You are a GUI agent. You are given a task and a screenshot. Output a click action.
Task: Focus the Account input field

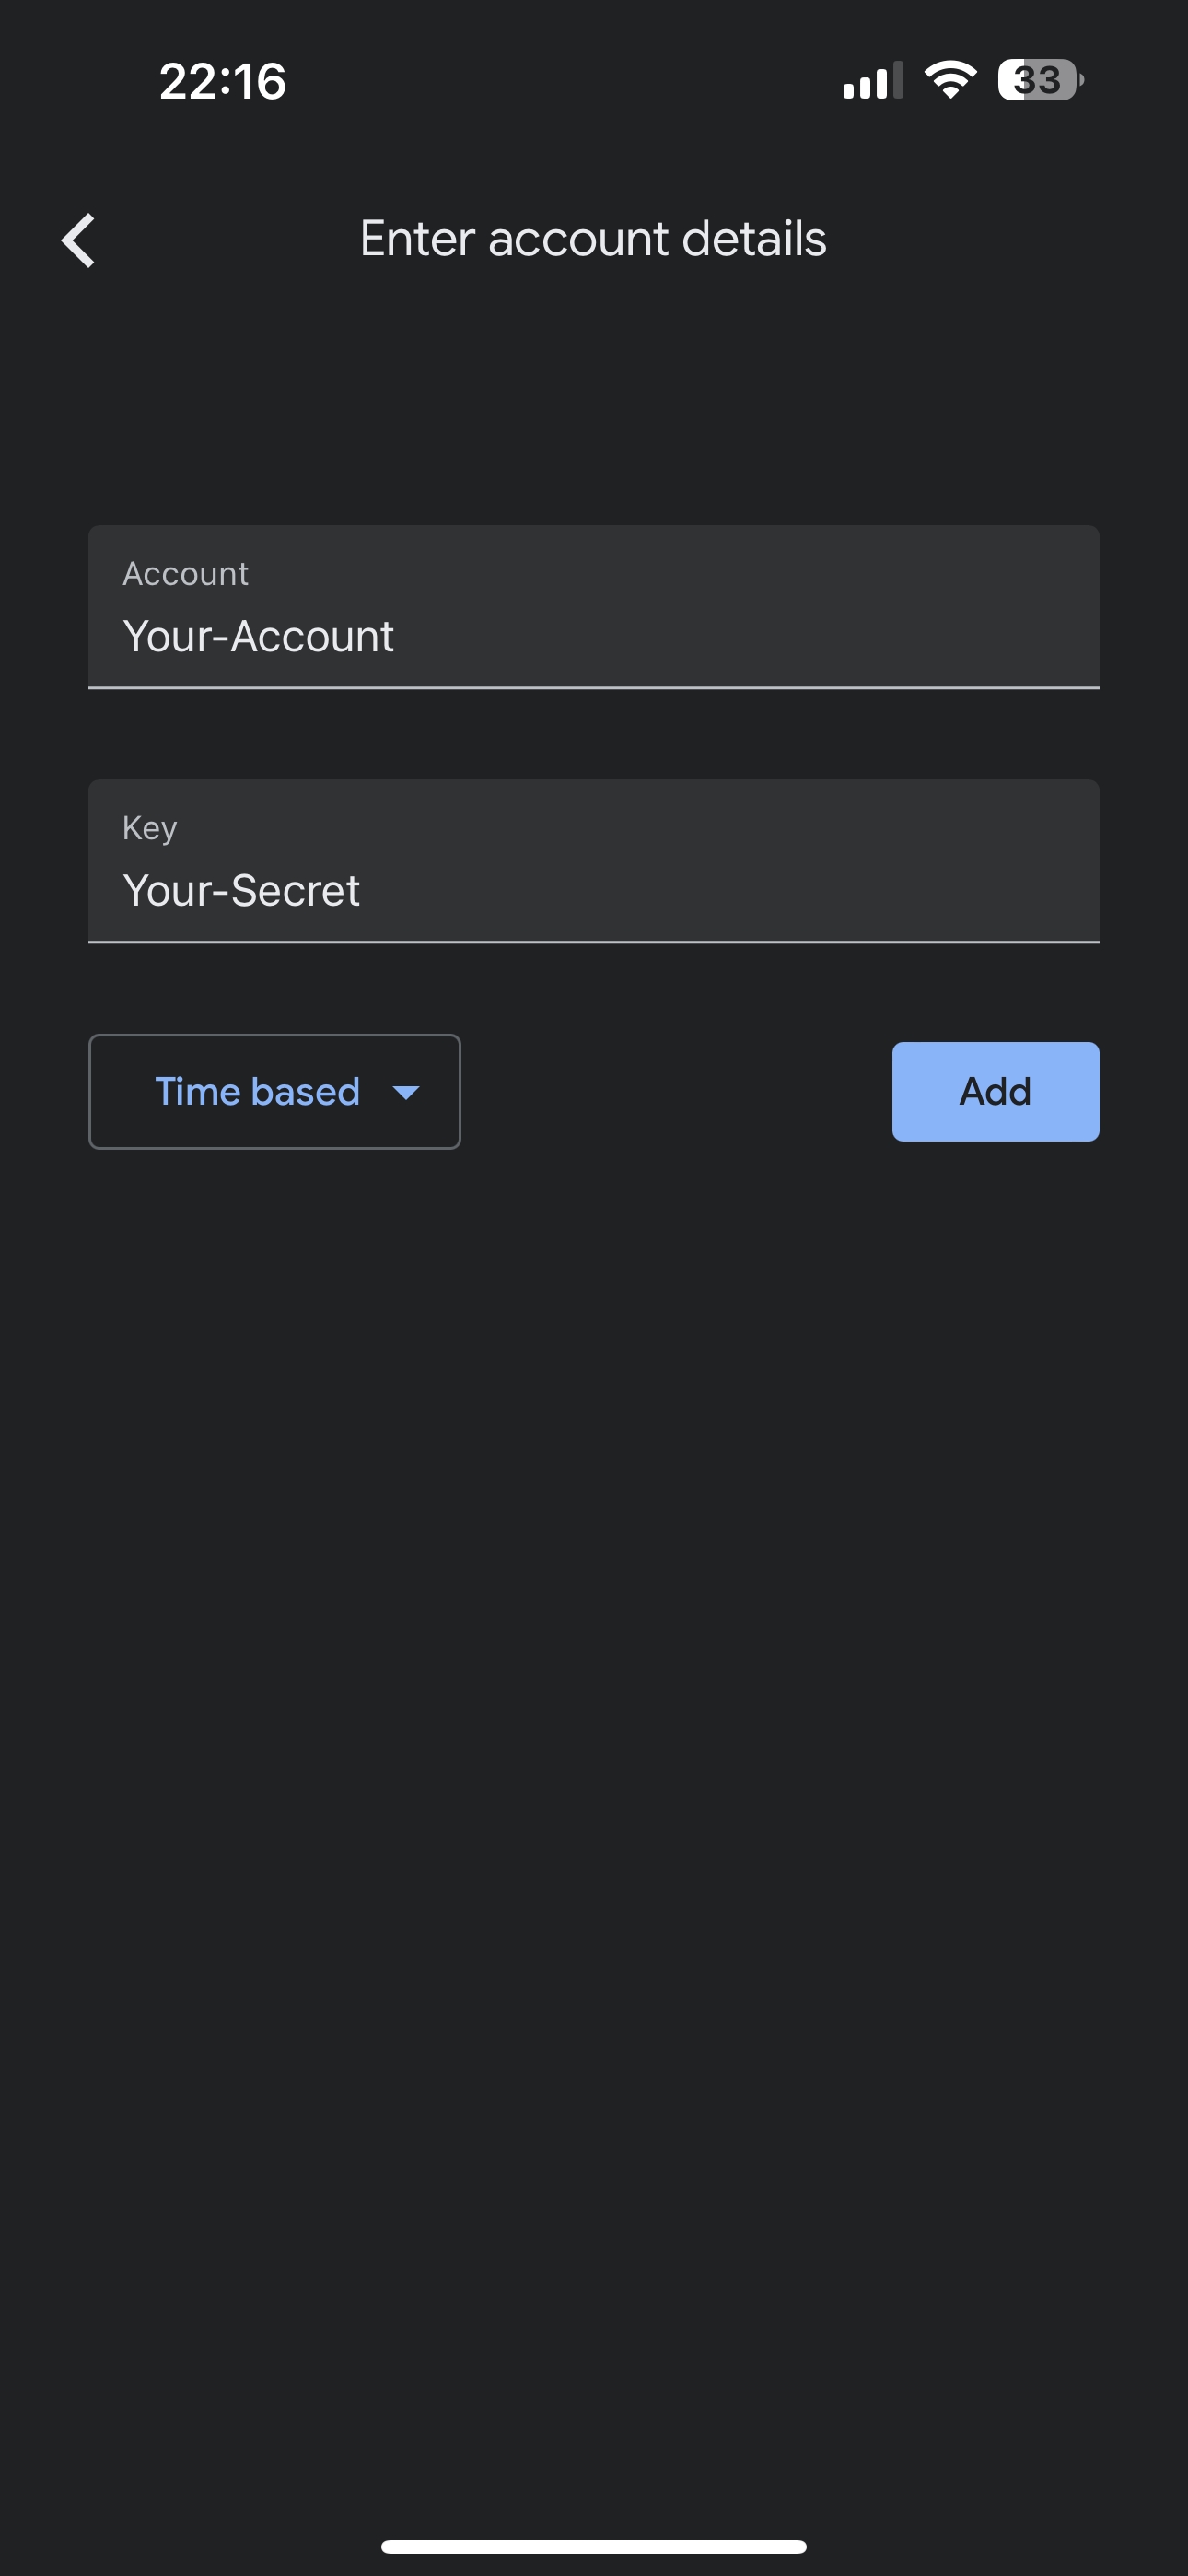click(x=594, y=607)
